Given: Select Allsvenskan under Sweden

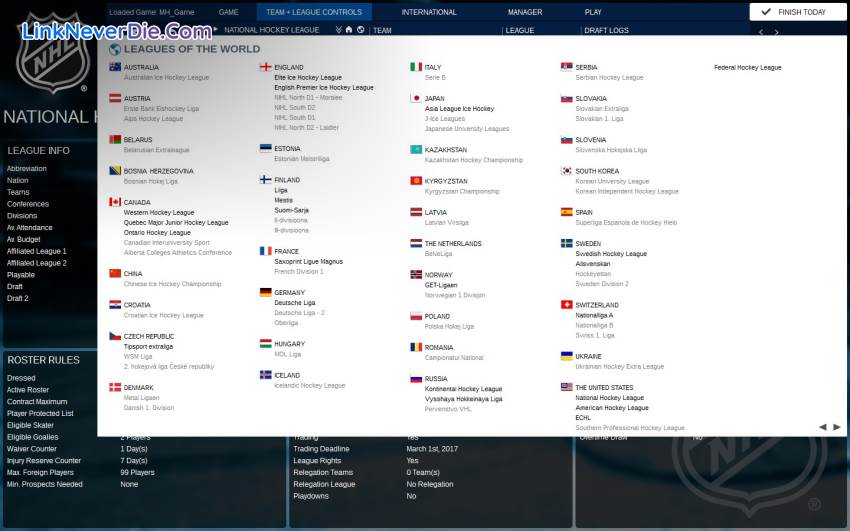Looking at the screenshot, I should (x=593, y=264).
